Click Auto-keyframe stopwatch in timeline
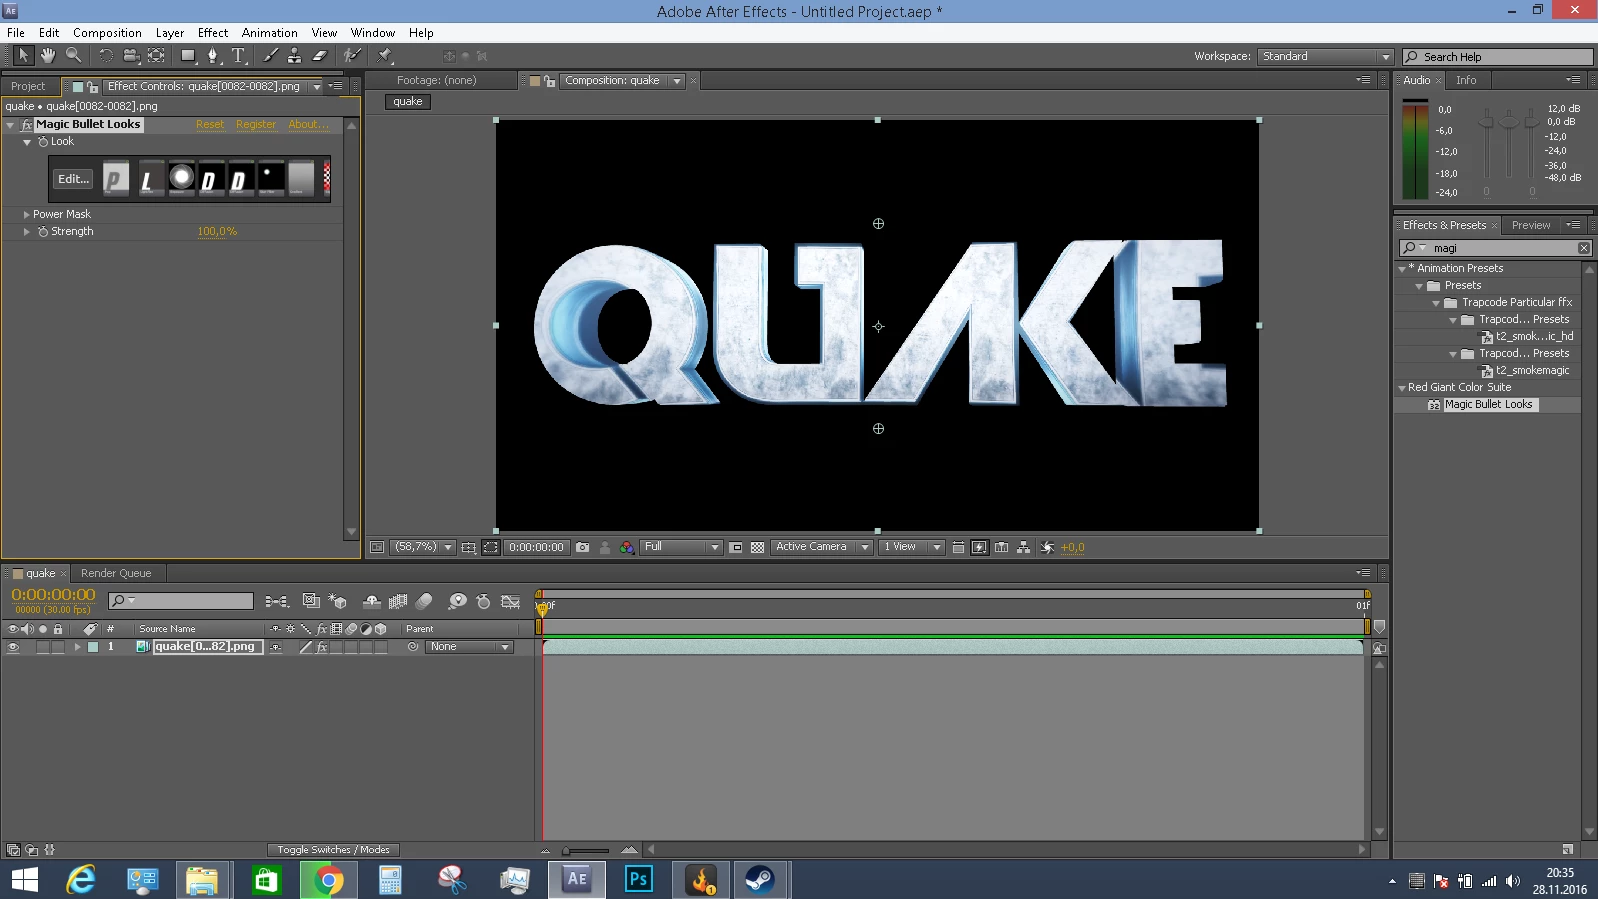The width and height of the screenshot is (1598, 899). (484, 601)
